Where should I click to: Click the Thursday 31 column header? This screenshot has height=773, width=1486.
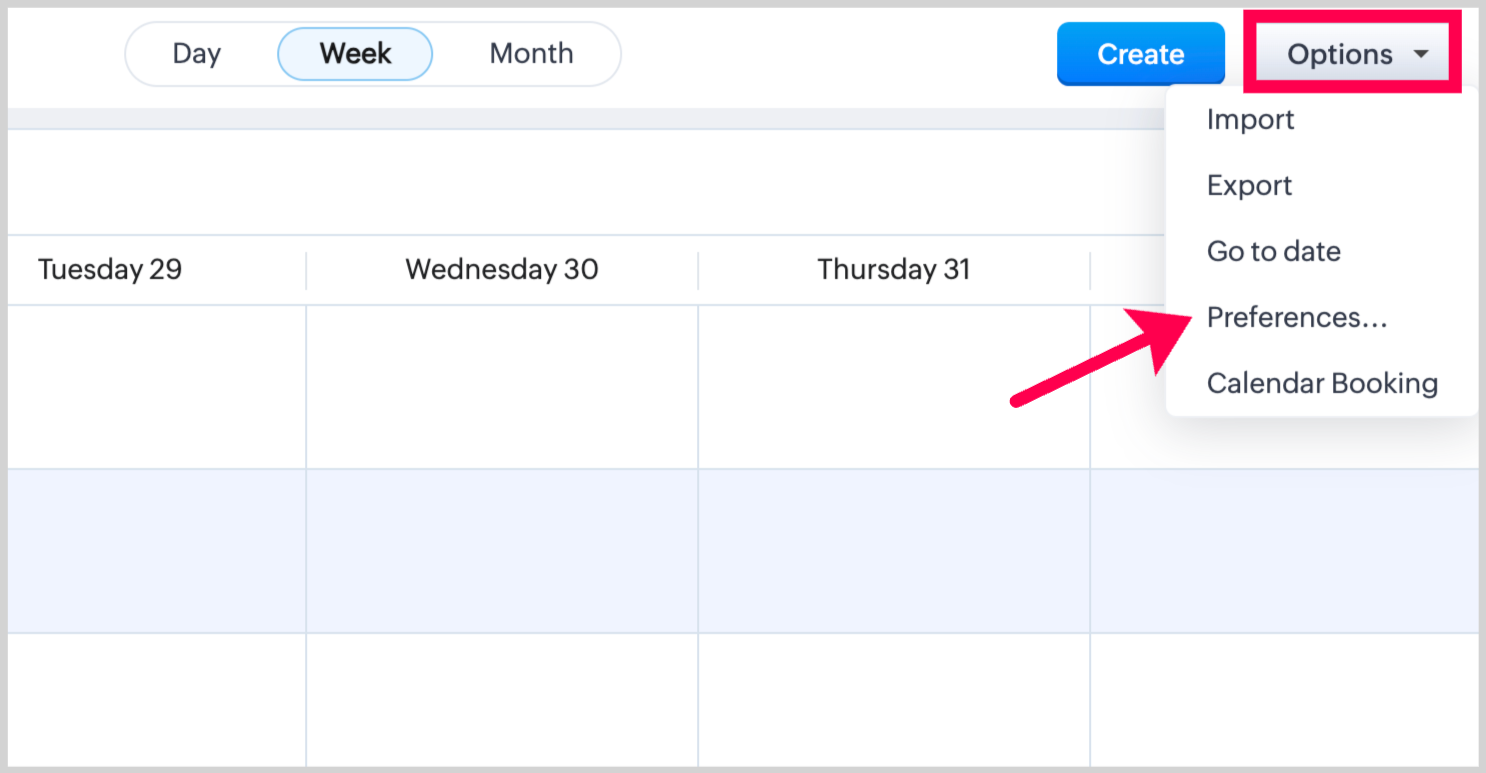coord(893,270)
